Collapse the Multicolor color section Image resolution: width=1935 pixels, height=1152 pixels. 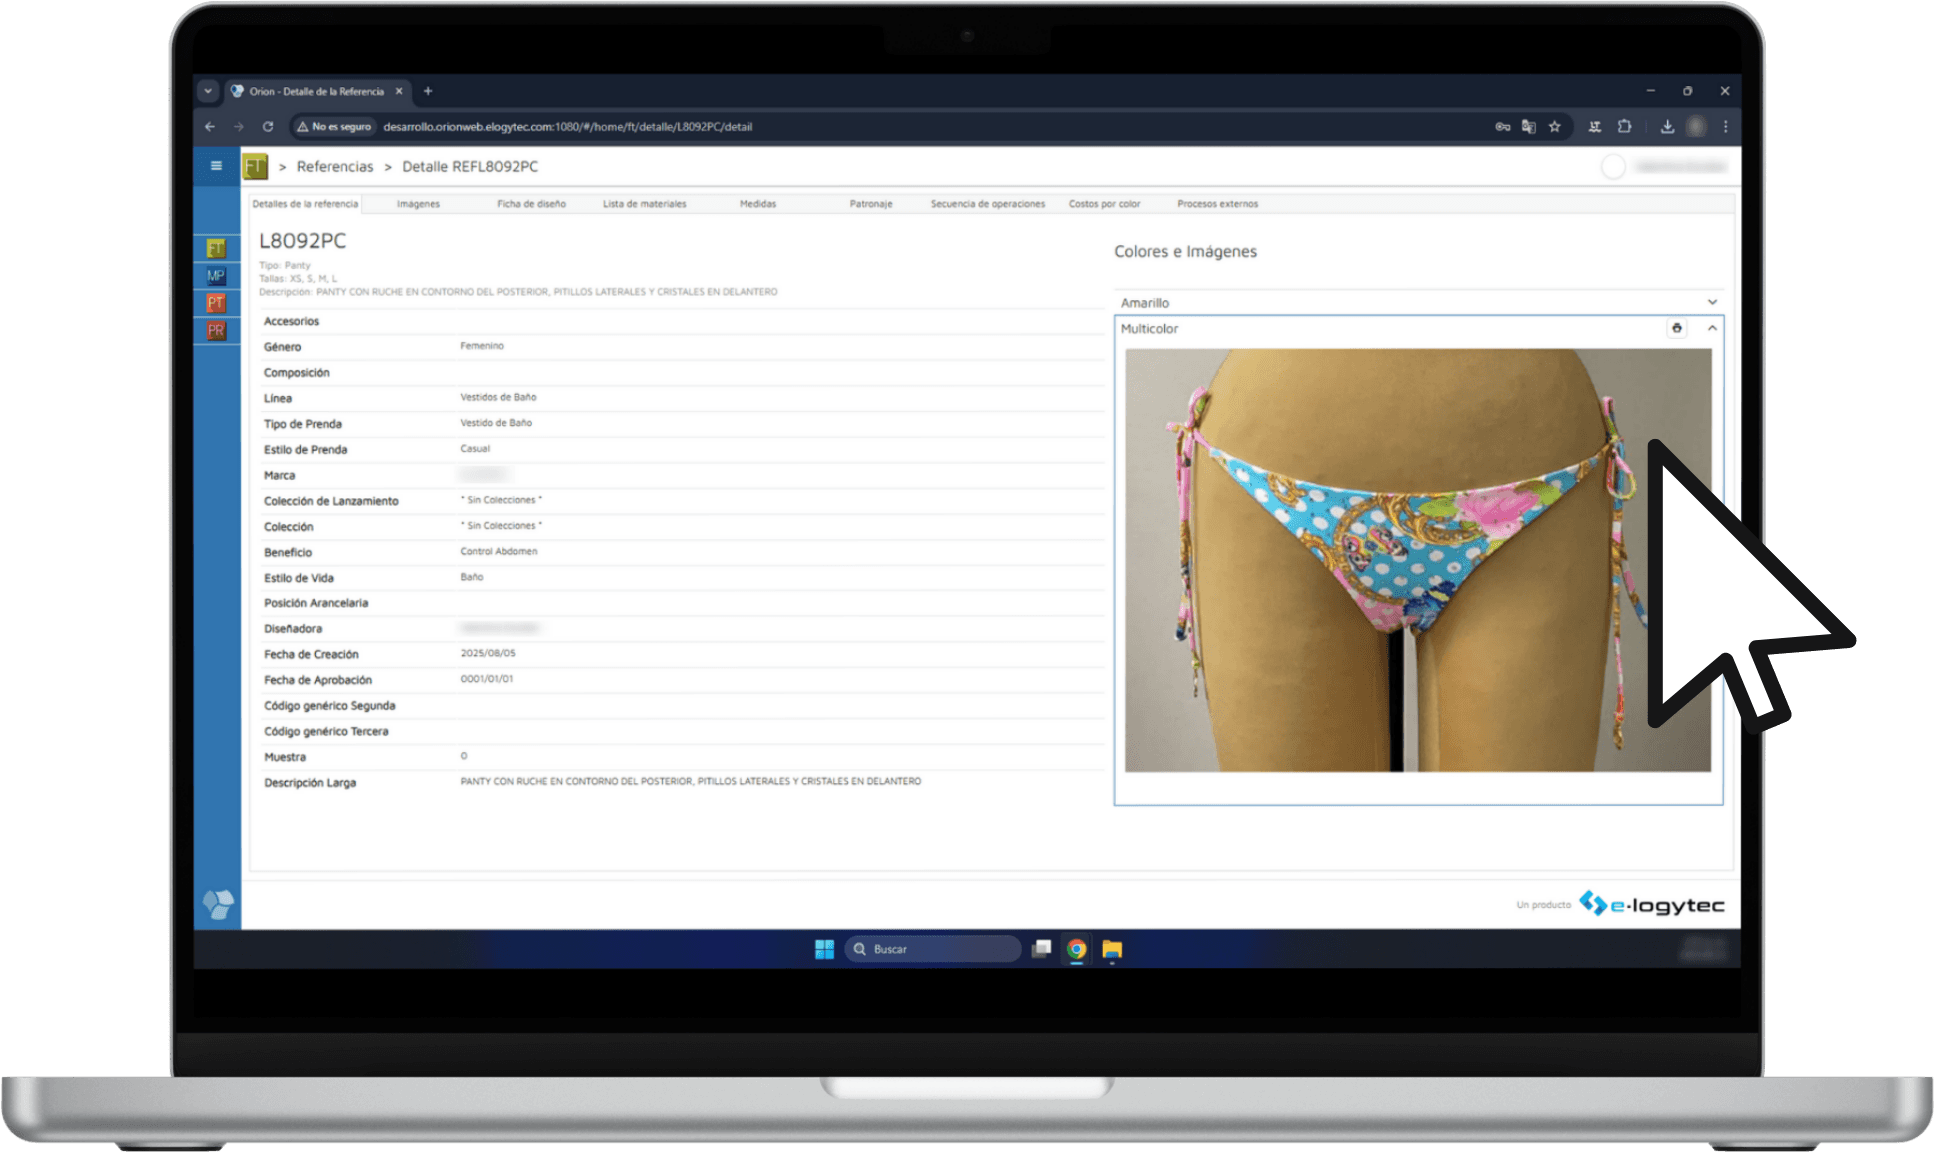click(1712, 328)
